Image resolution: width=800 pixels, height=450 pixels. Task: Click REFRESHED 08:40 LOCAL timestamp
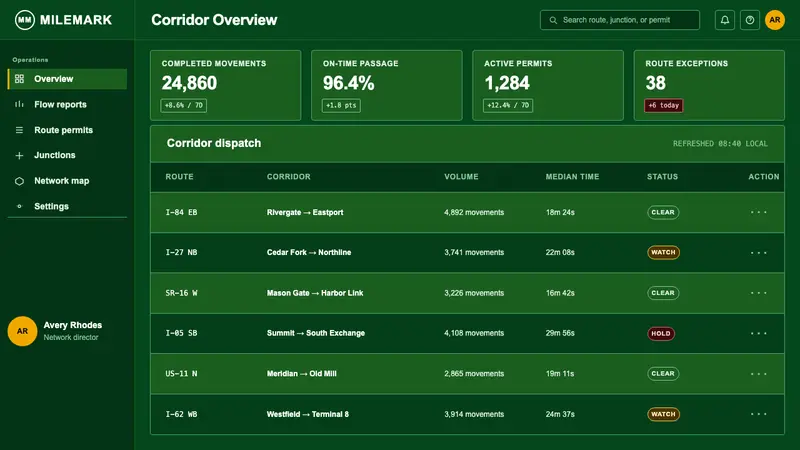720,144
